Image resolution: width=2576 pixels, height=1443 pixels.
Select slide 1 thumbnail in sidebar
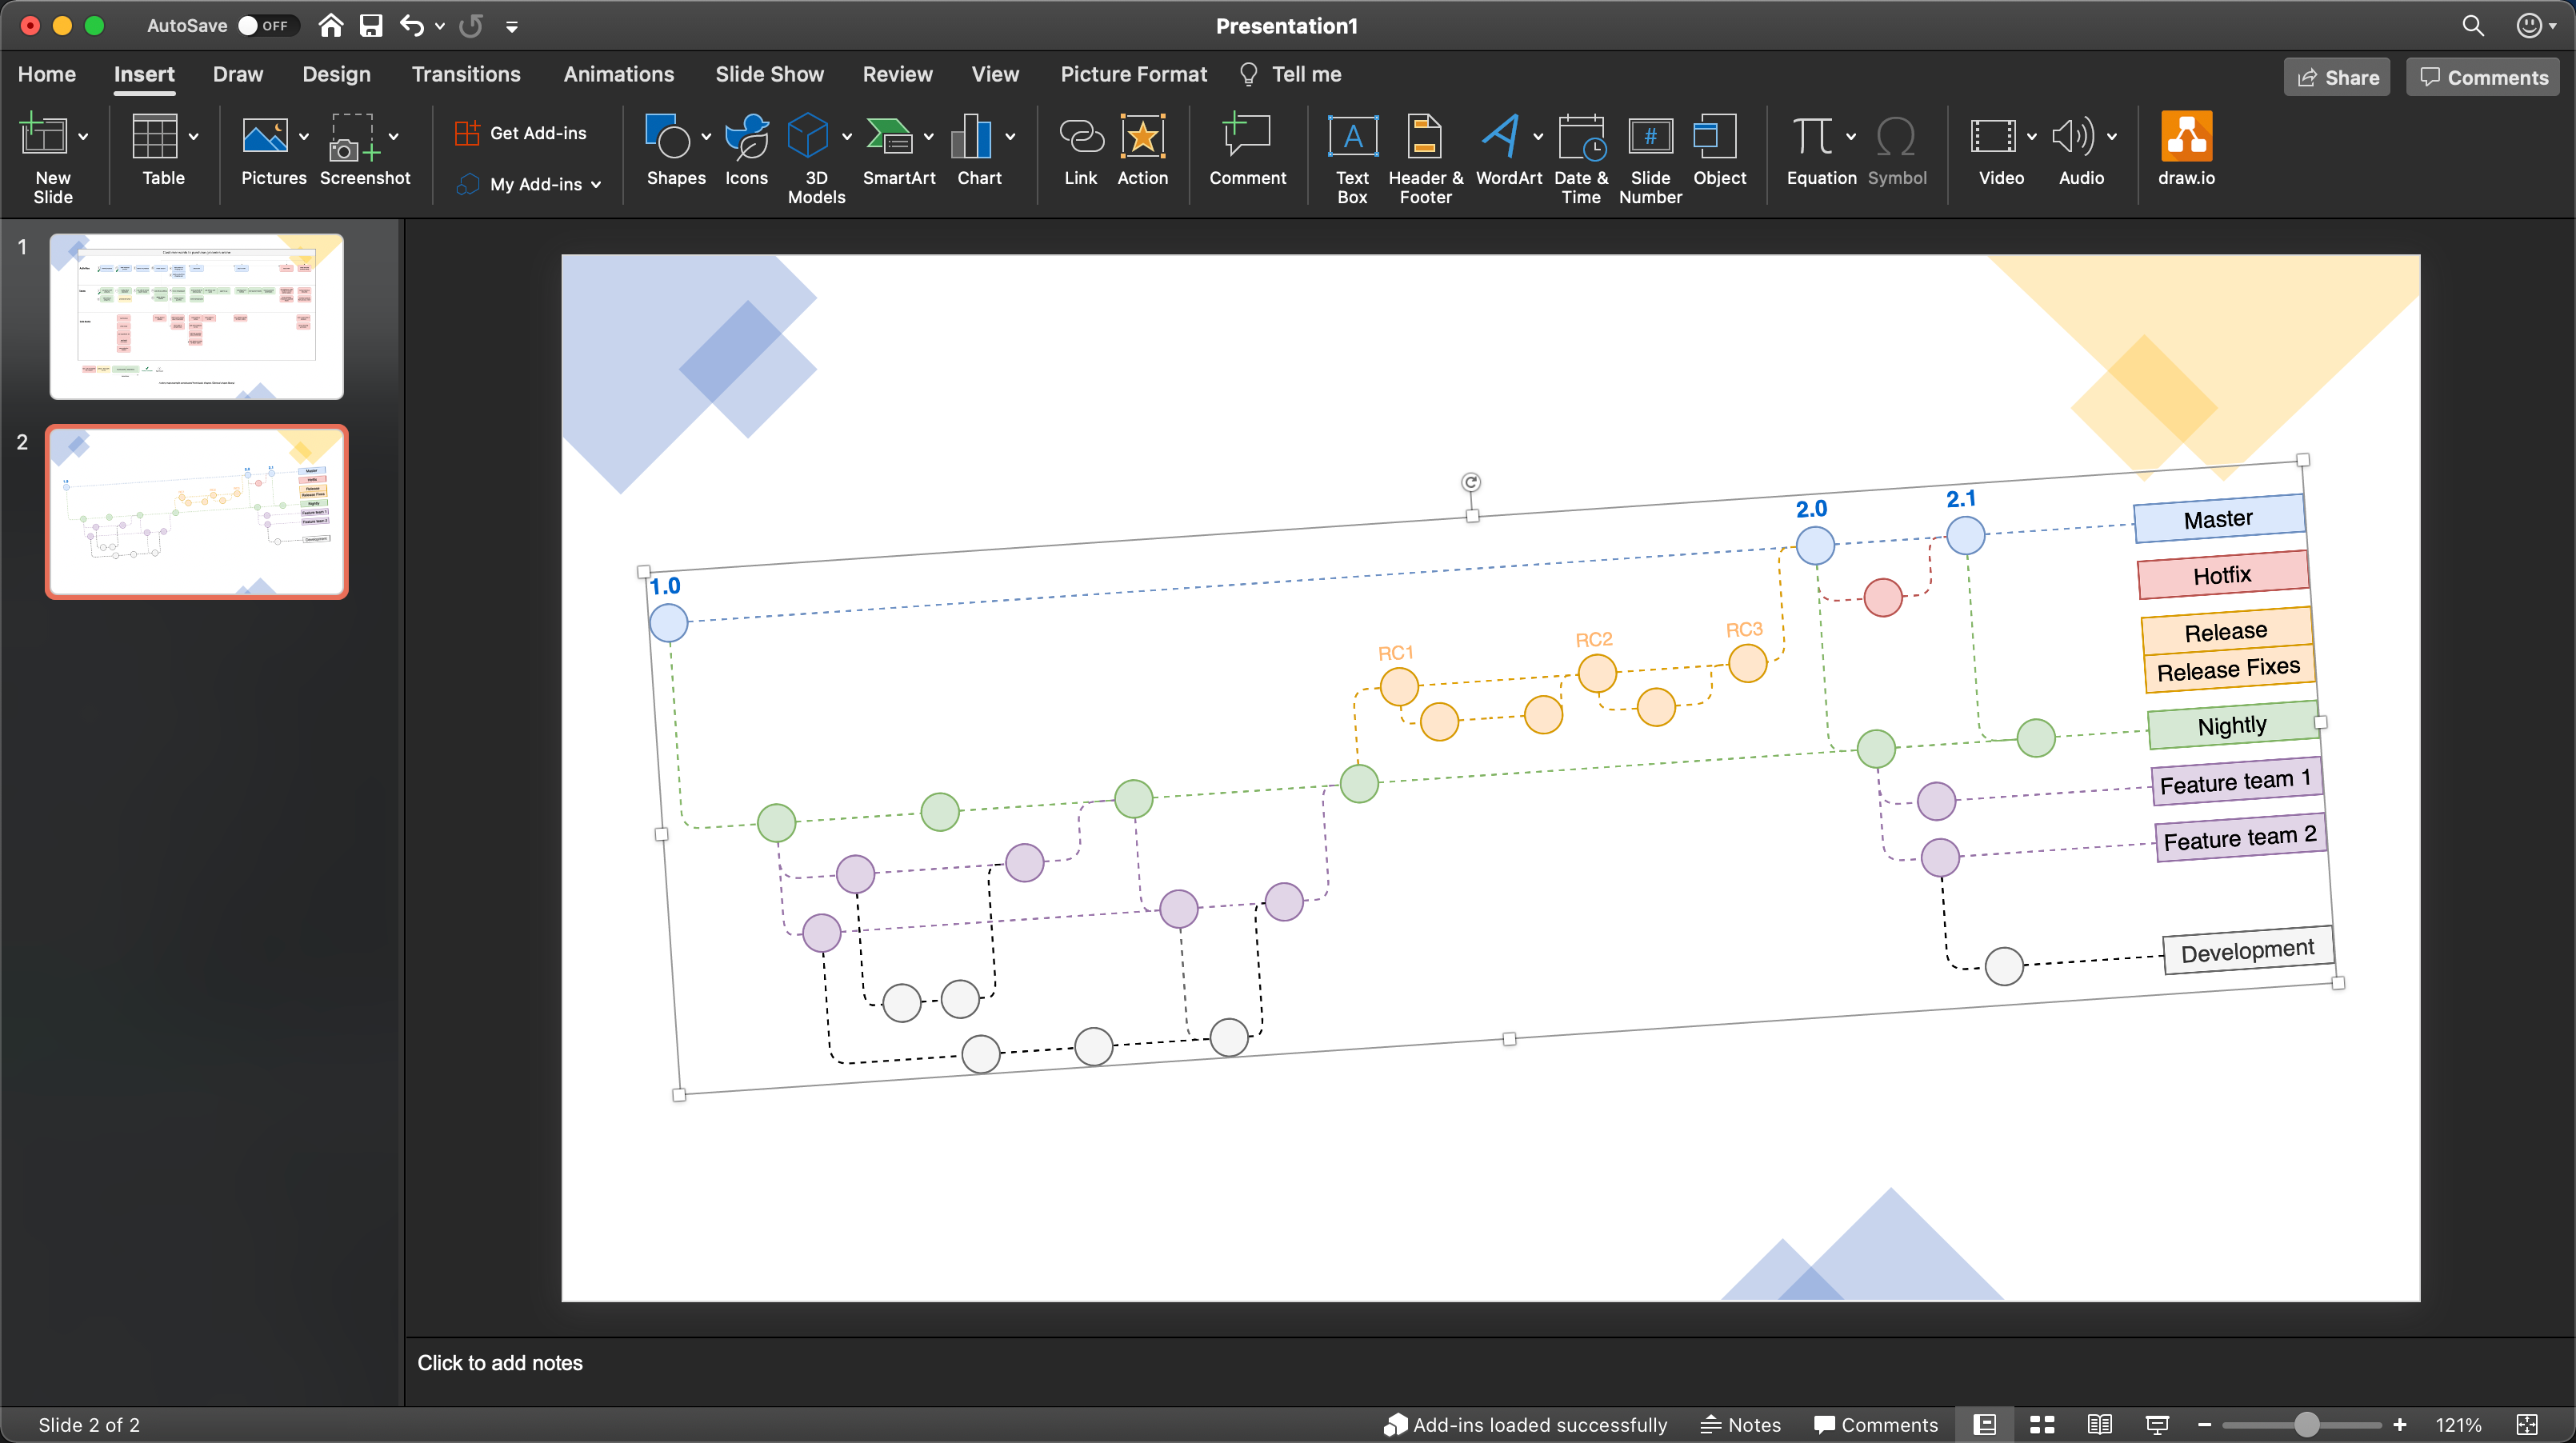coord(196,315)
